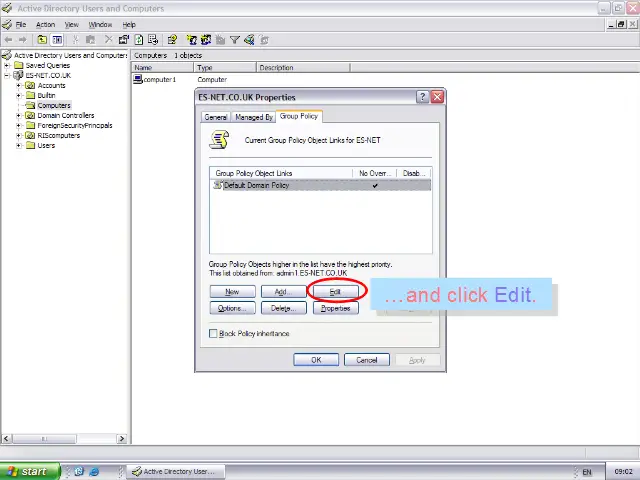Toggle the Show/Hide console tree icon
The height and width of the screenshot is (480, 640).
[x=57, y=40]
